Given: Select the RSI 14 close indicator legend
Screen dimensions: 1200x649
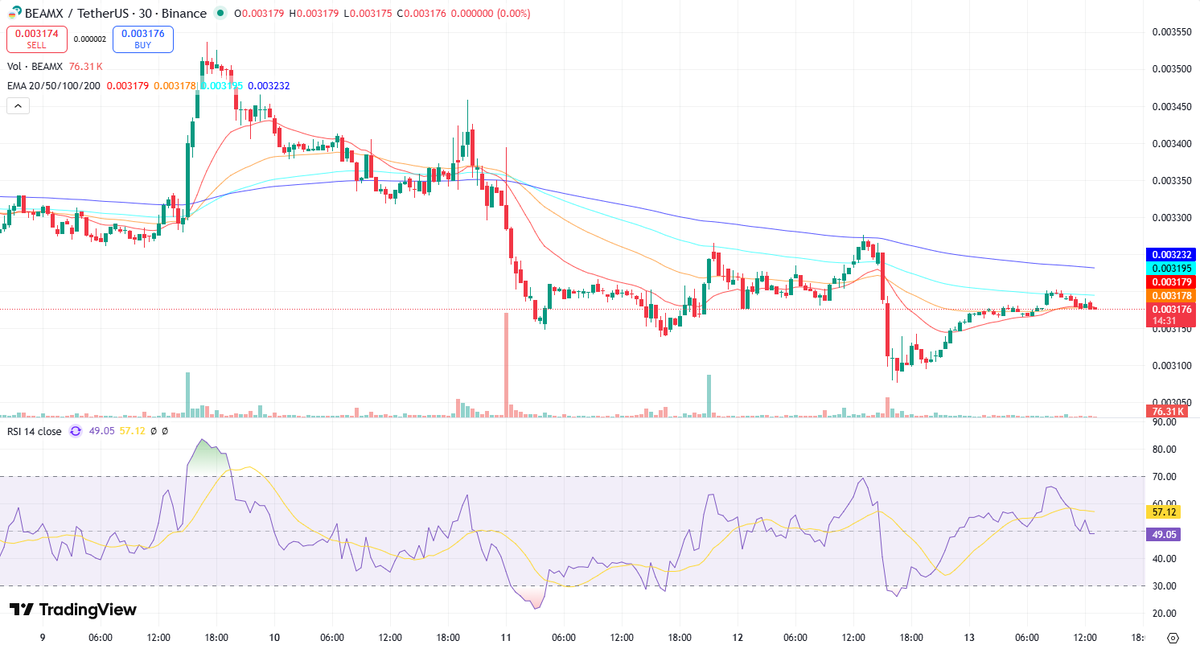Looking at the screenshot, I should tap(34, 432).
